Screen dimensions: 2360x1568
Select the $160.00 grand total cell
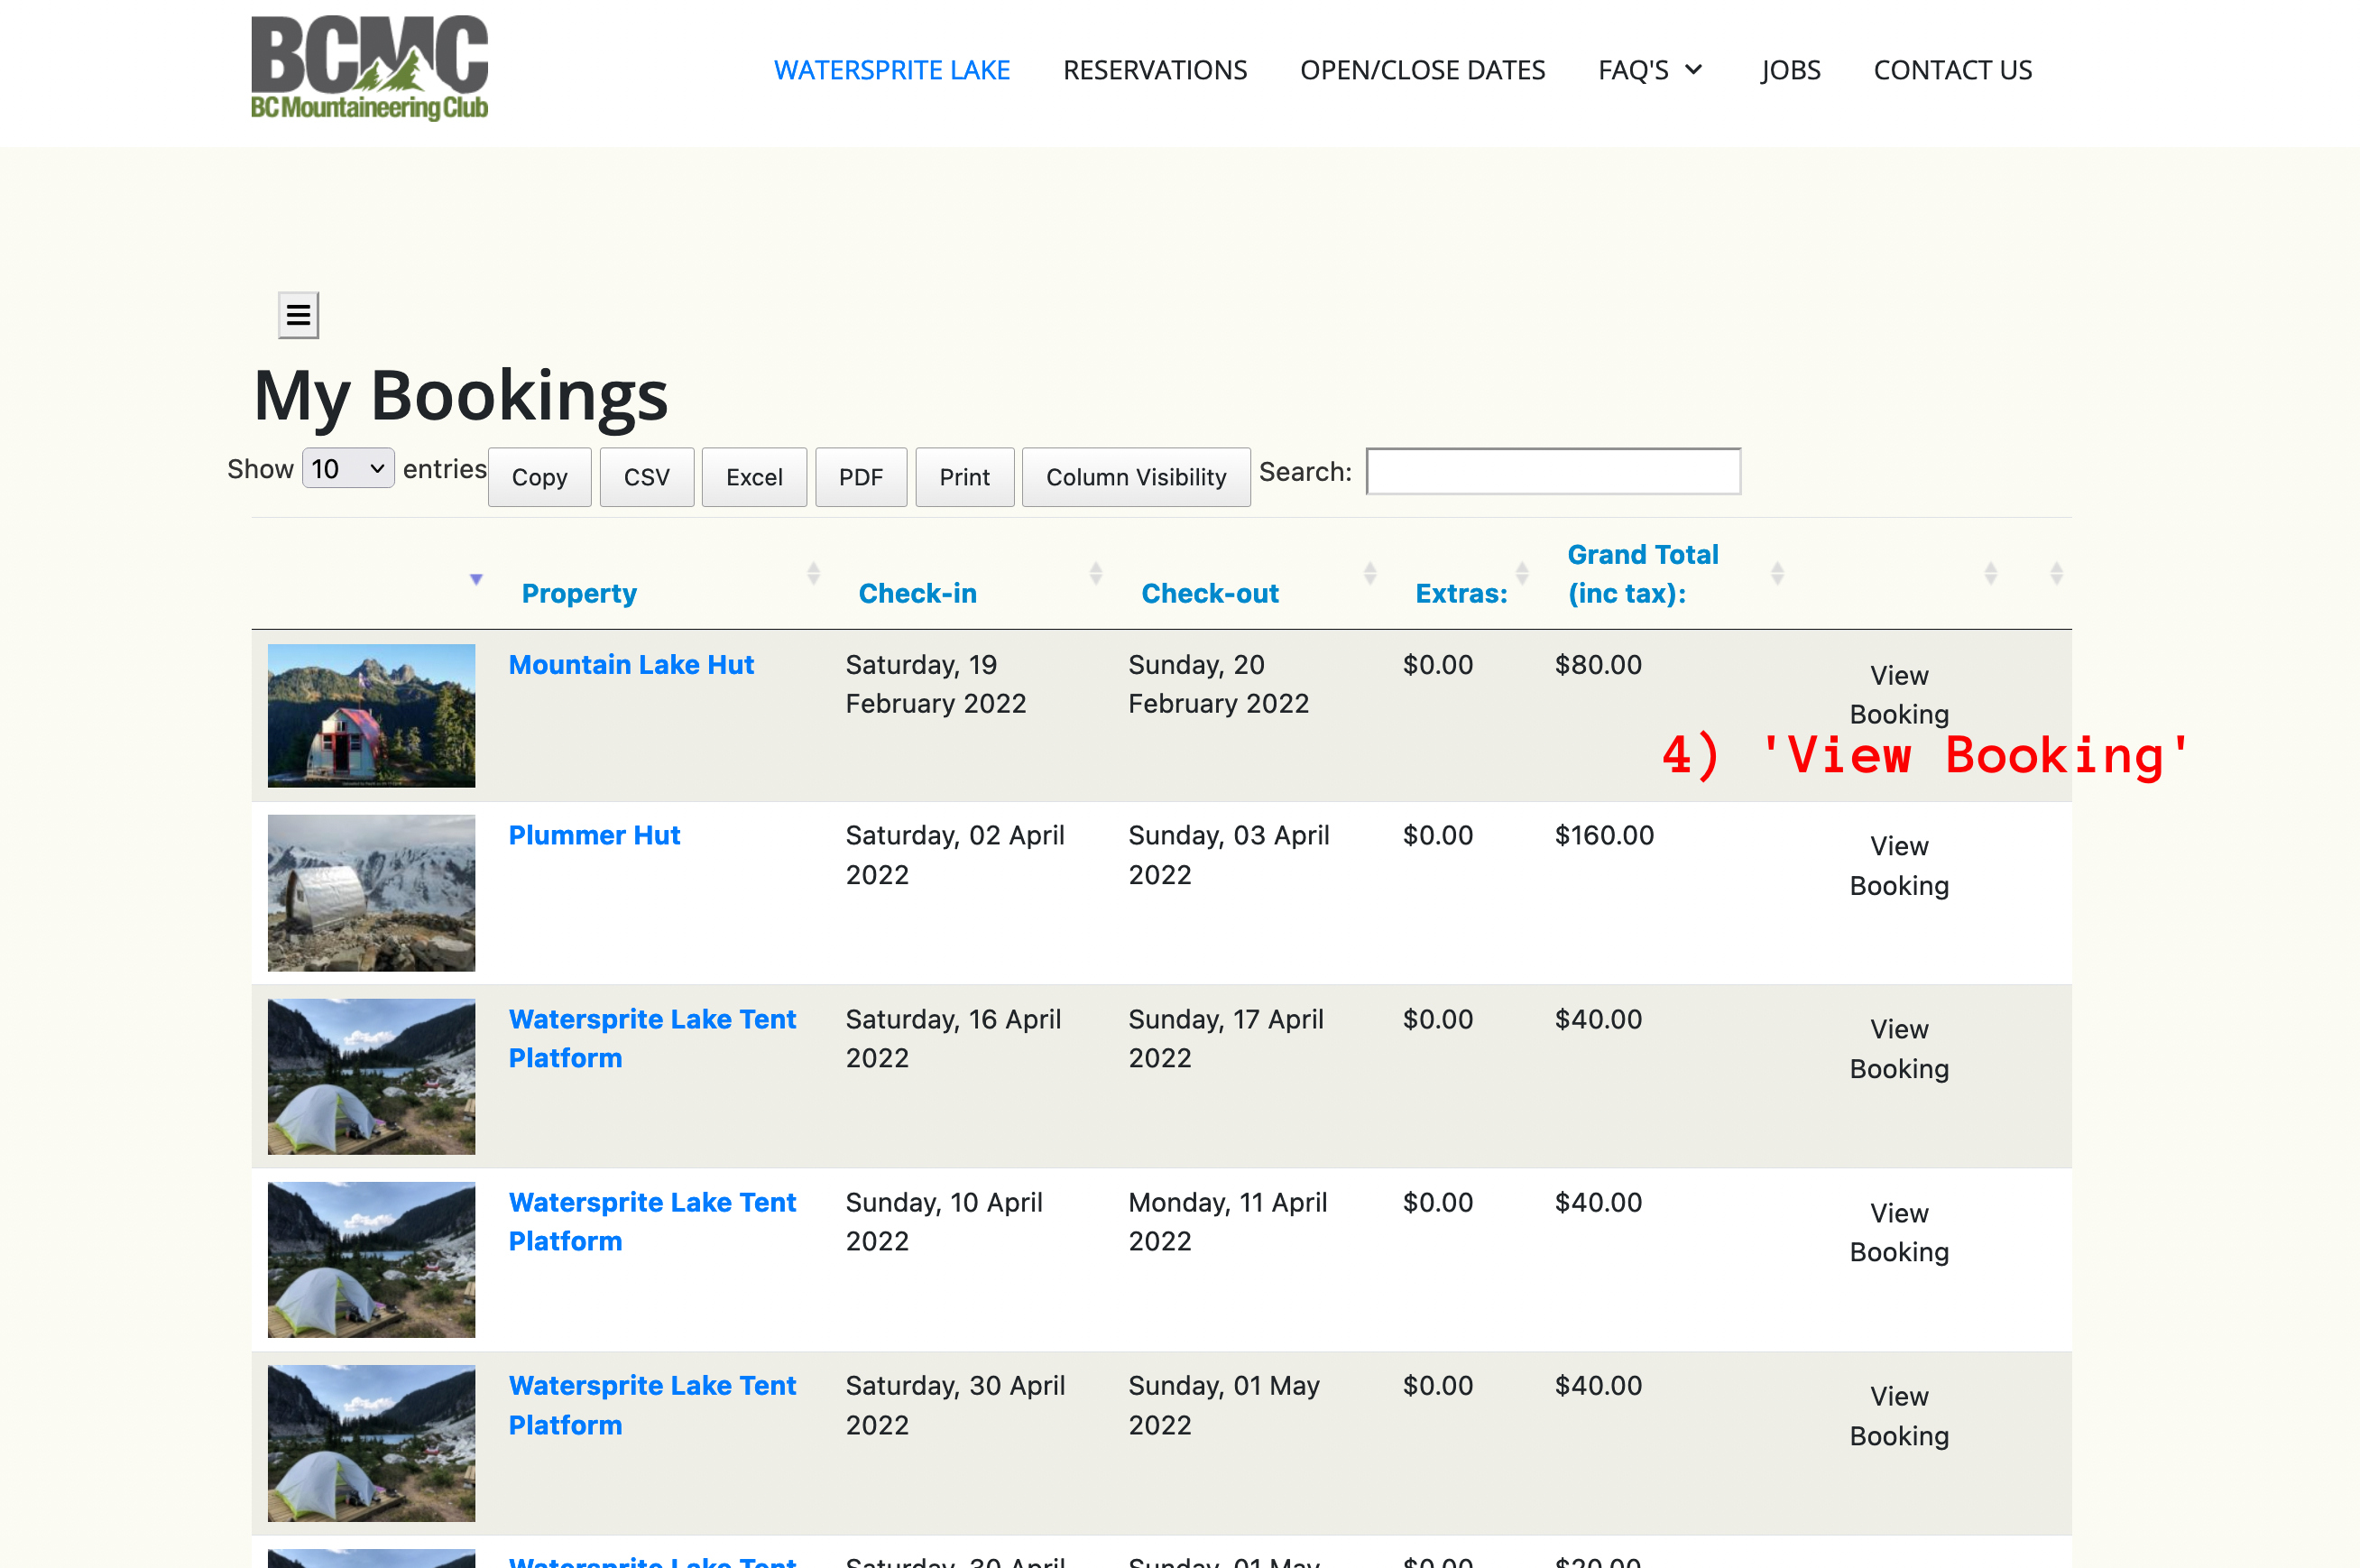coord(1604,835)
